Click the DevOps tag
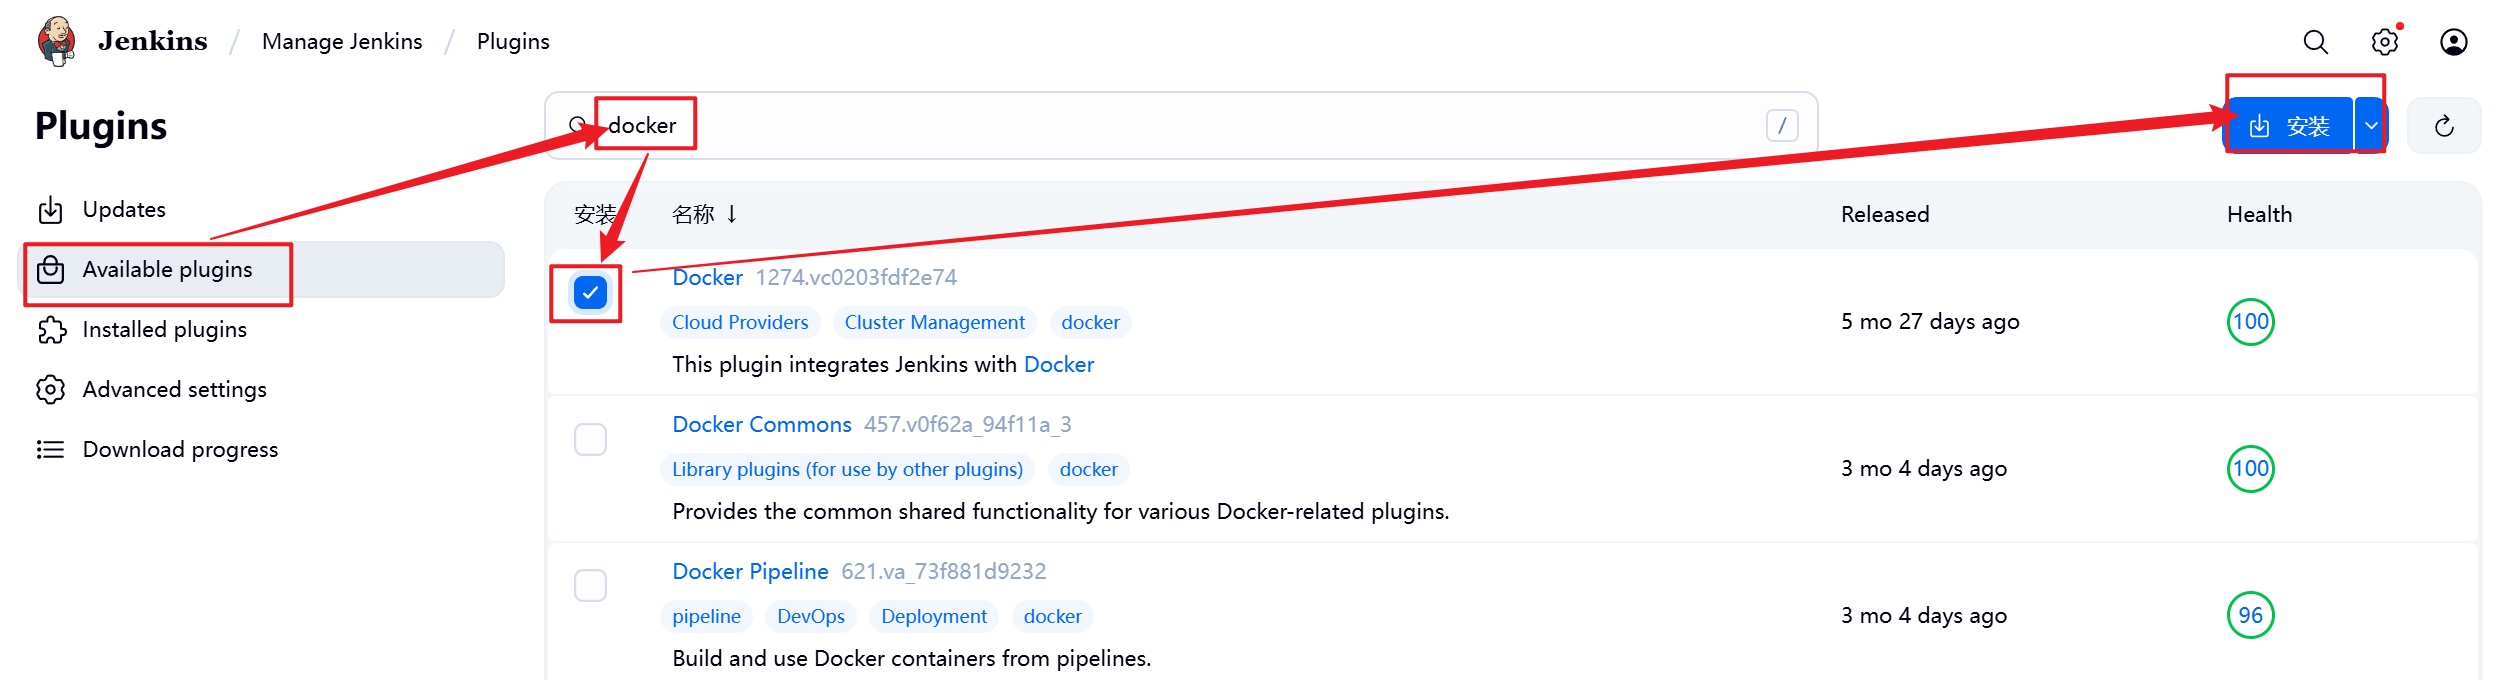2498x680 pixels. (x=811, y=616)
